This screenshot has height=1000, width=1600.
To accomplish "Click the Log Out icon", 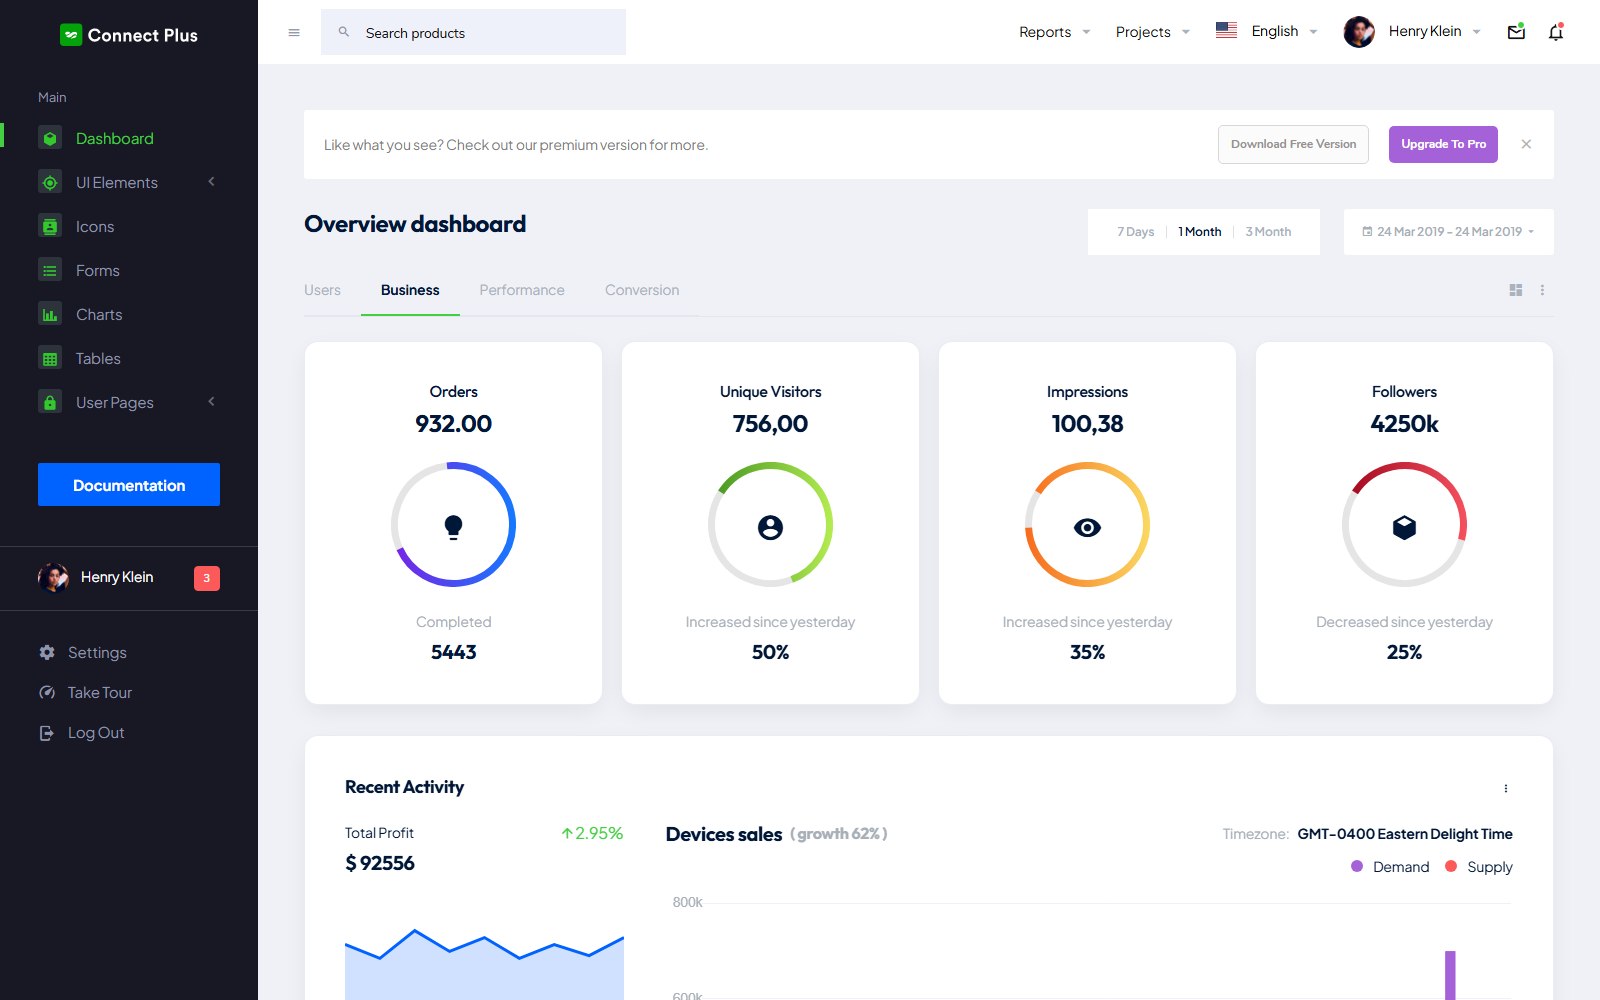I will [47, 733].
